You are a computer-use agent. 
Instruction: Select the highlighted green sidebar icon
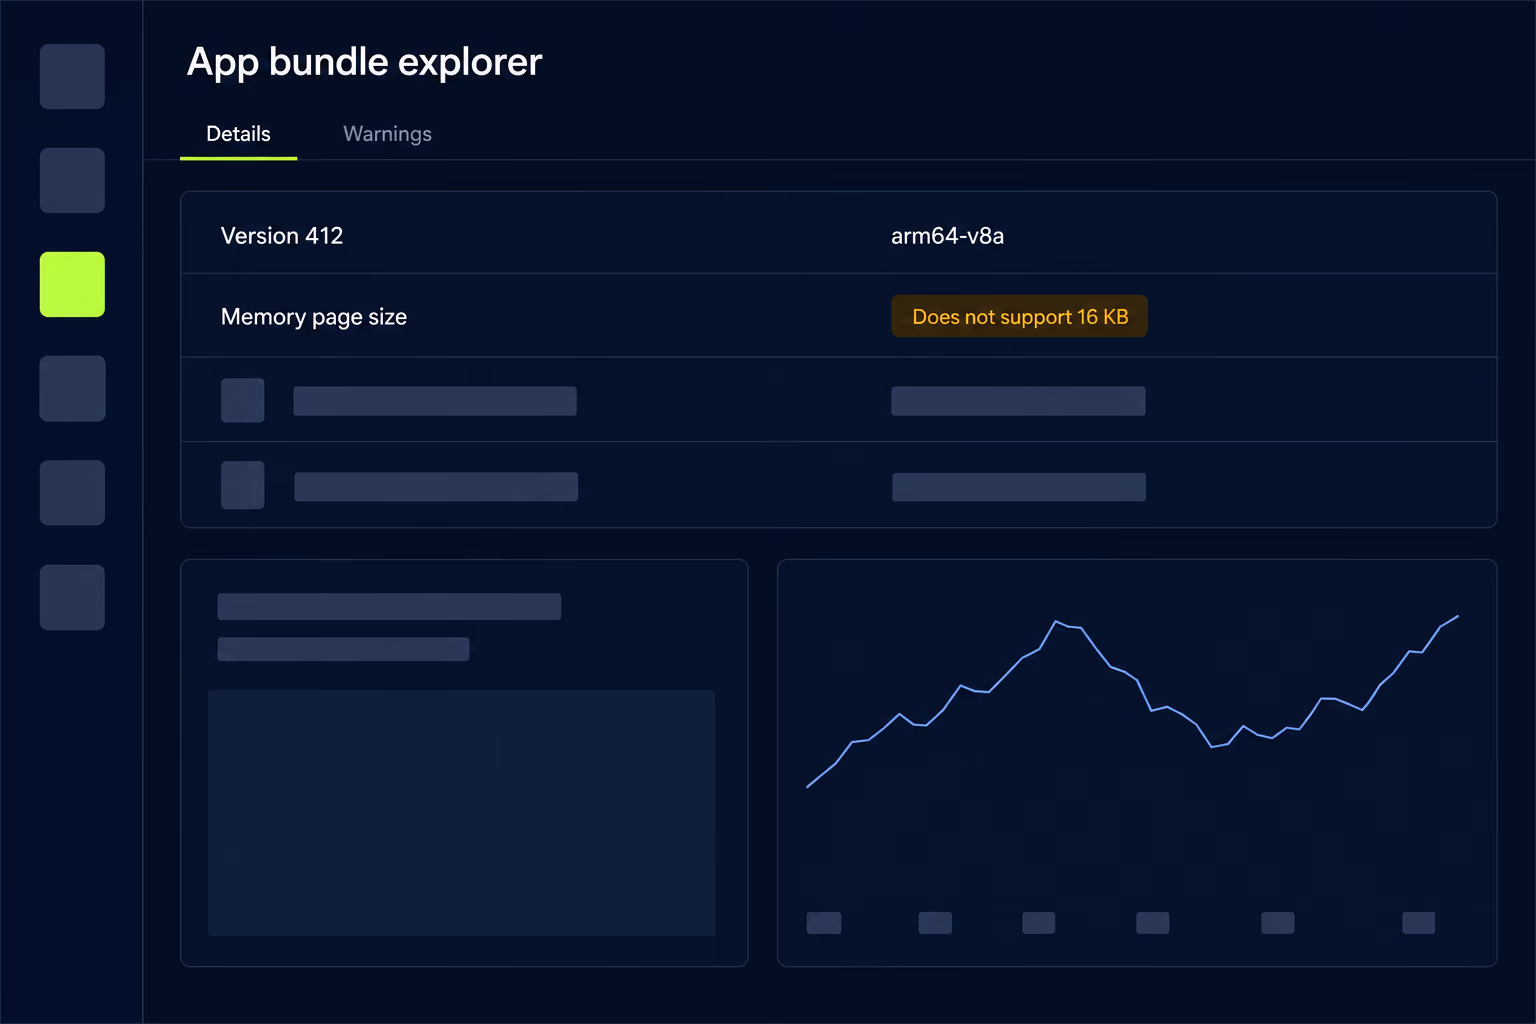coord(72,284)
